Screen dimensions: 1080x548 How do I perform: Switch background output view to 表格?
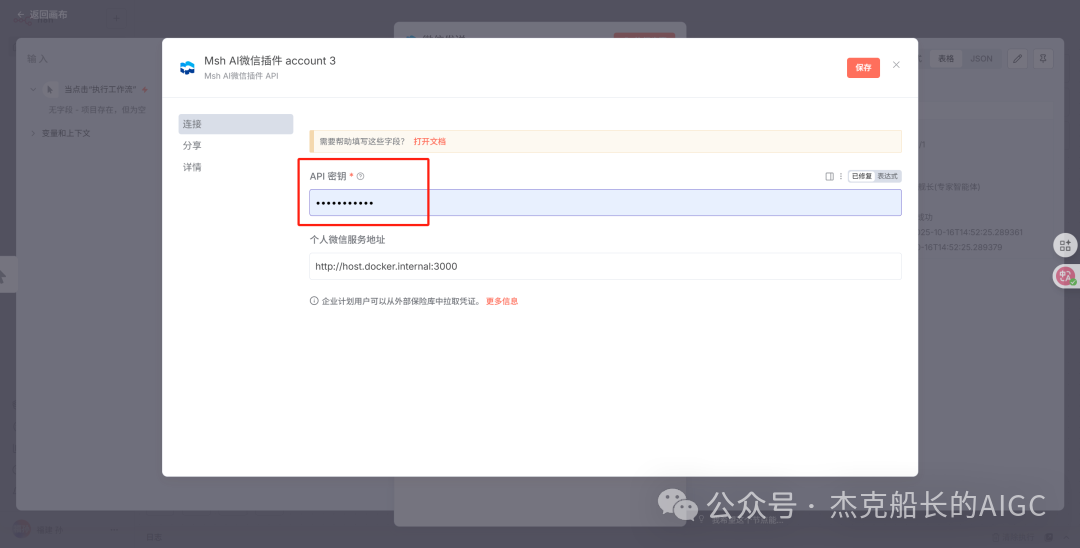tap(946, 59)
